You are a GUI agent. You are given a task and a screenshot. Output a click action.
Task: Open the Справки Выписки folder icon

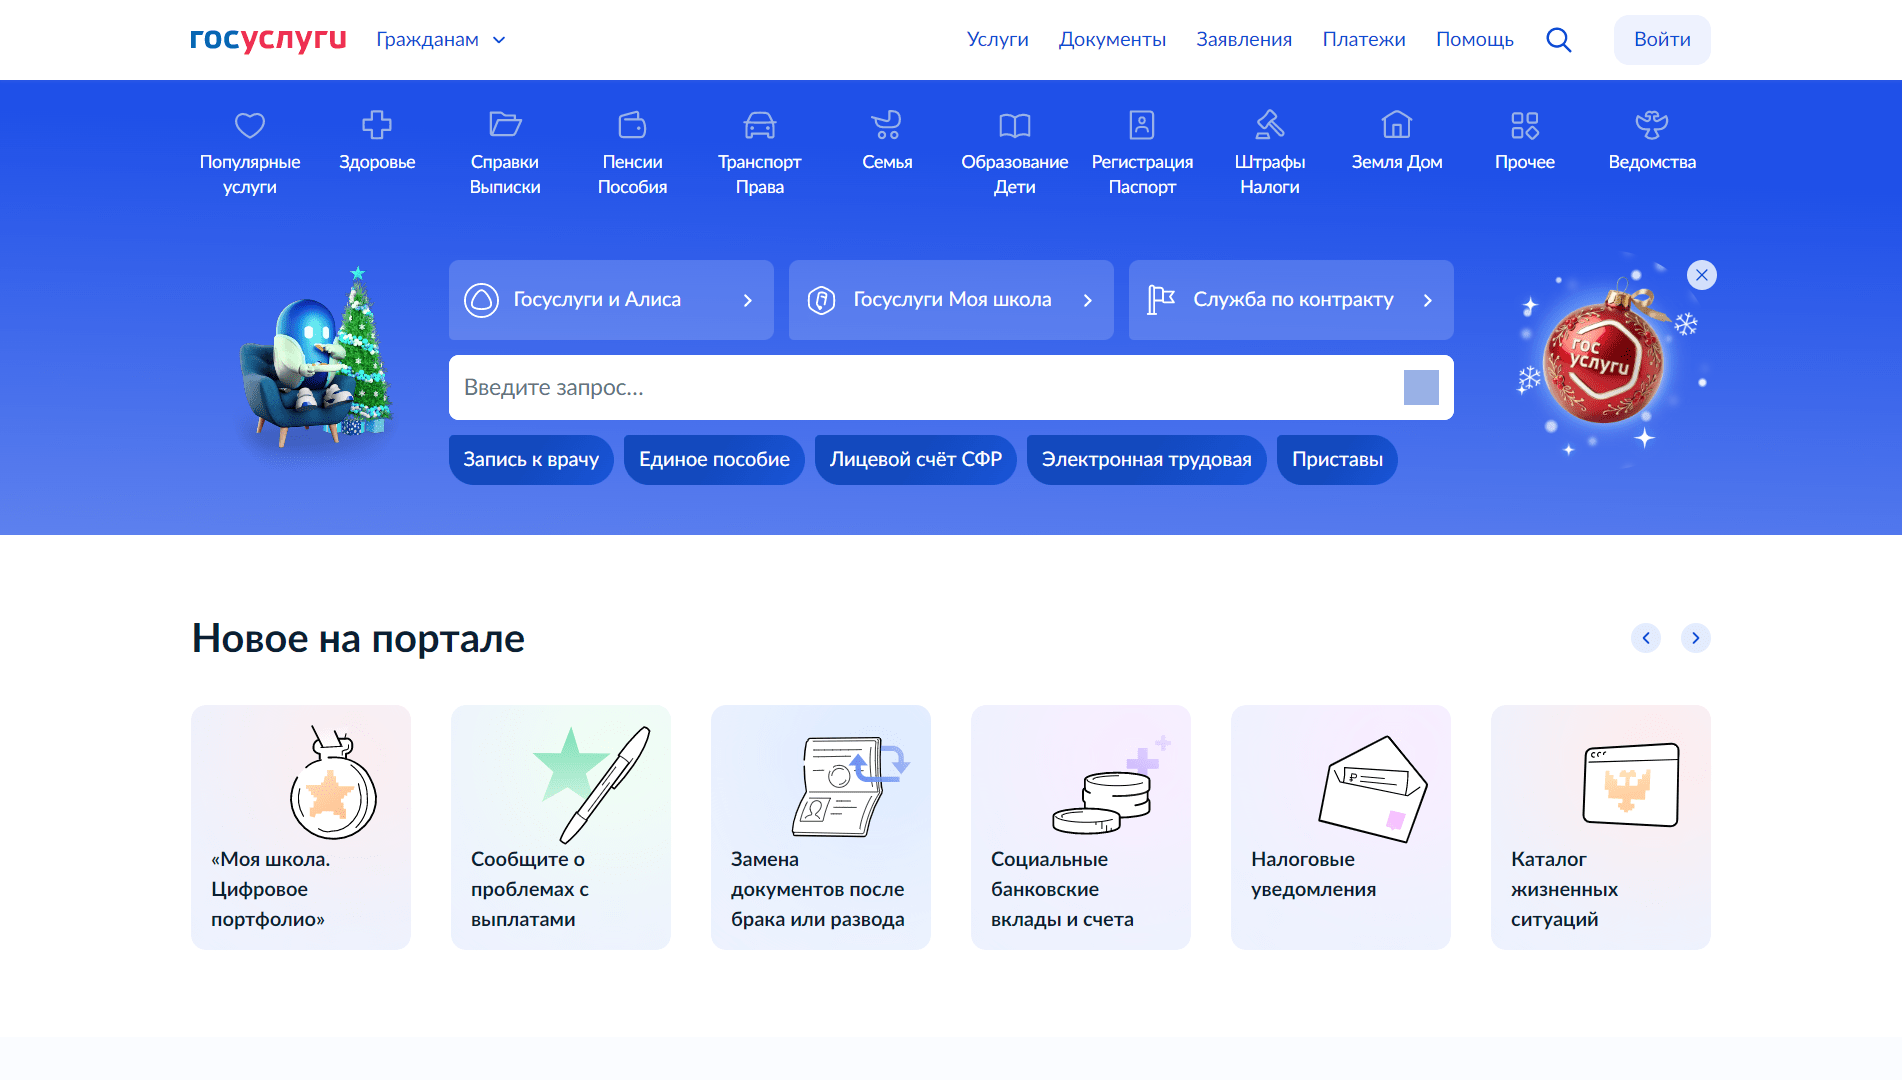pyautogui.click(x=505, y=125)
